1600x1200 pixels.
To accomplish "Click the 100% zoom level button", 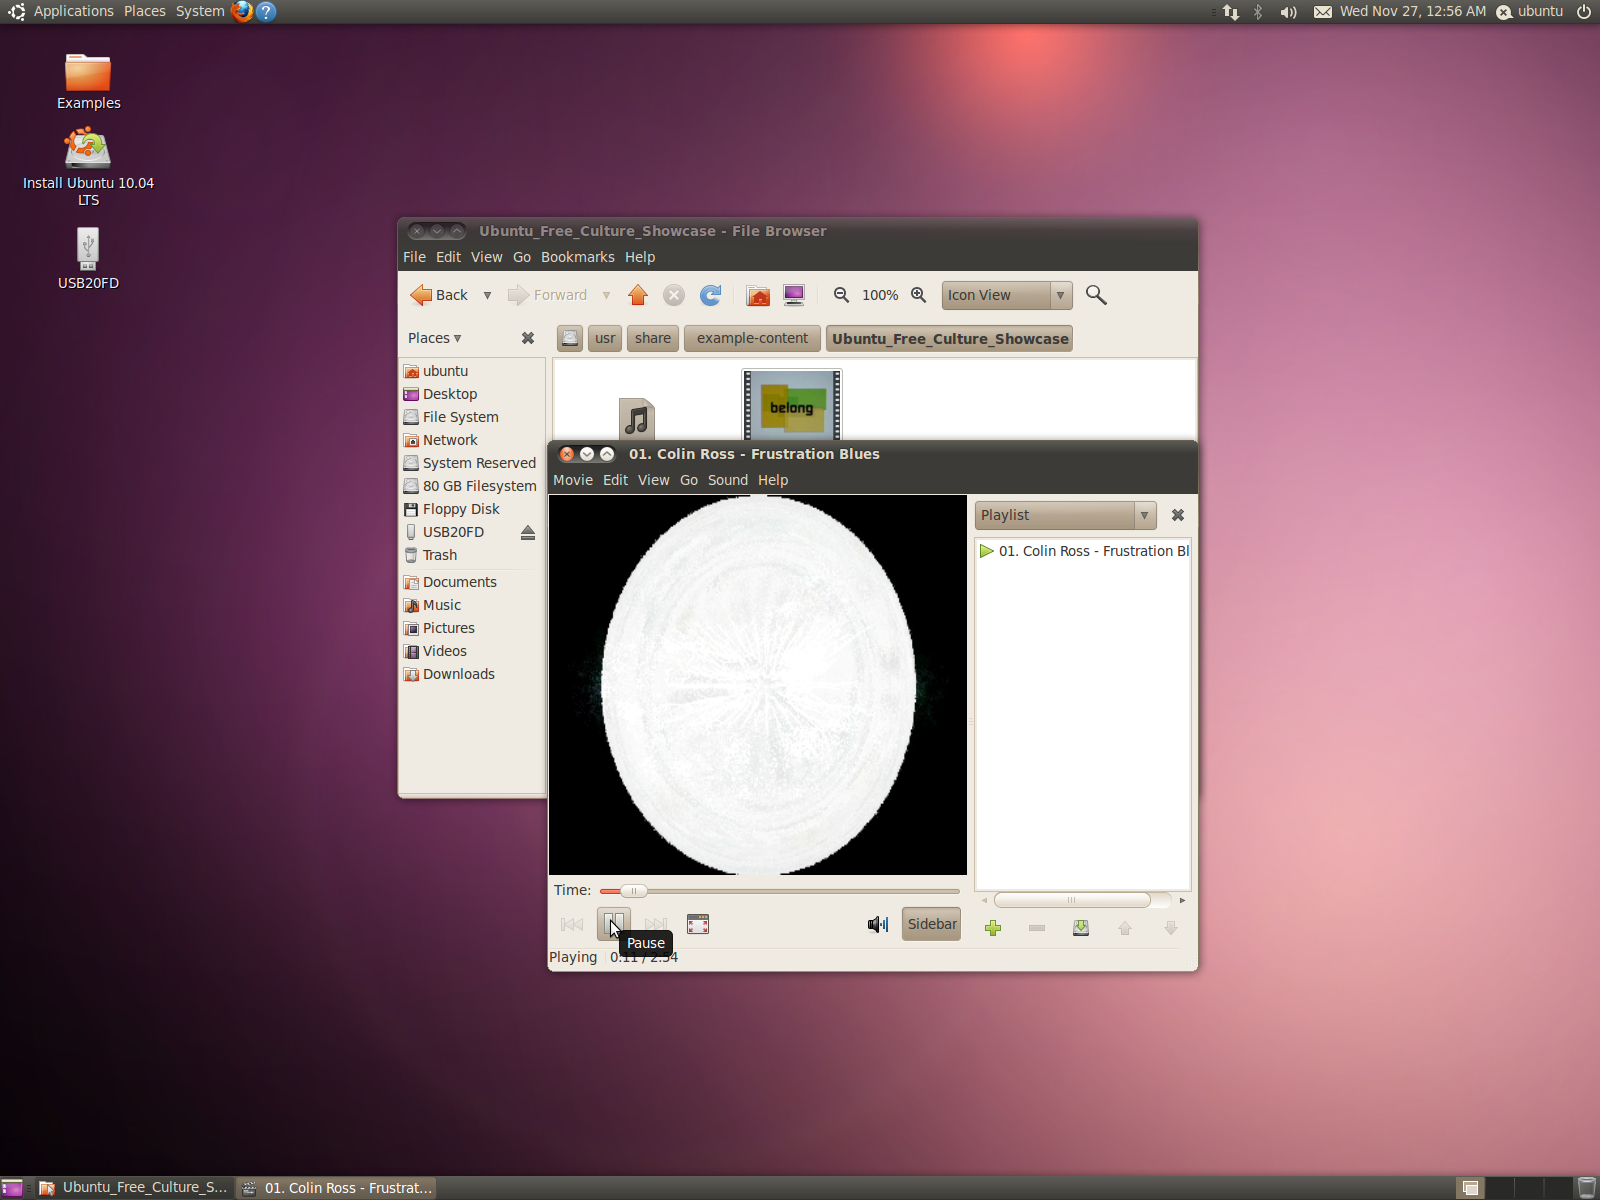I will pyautogui.click(x=880, y=295).
